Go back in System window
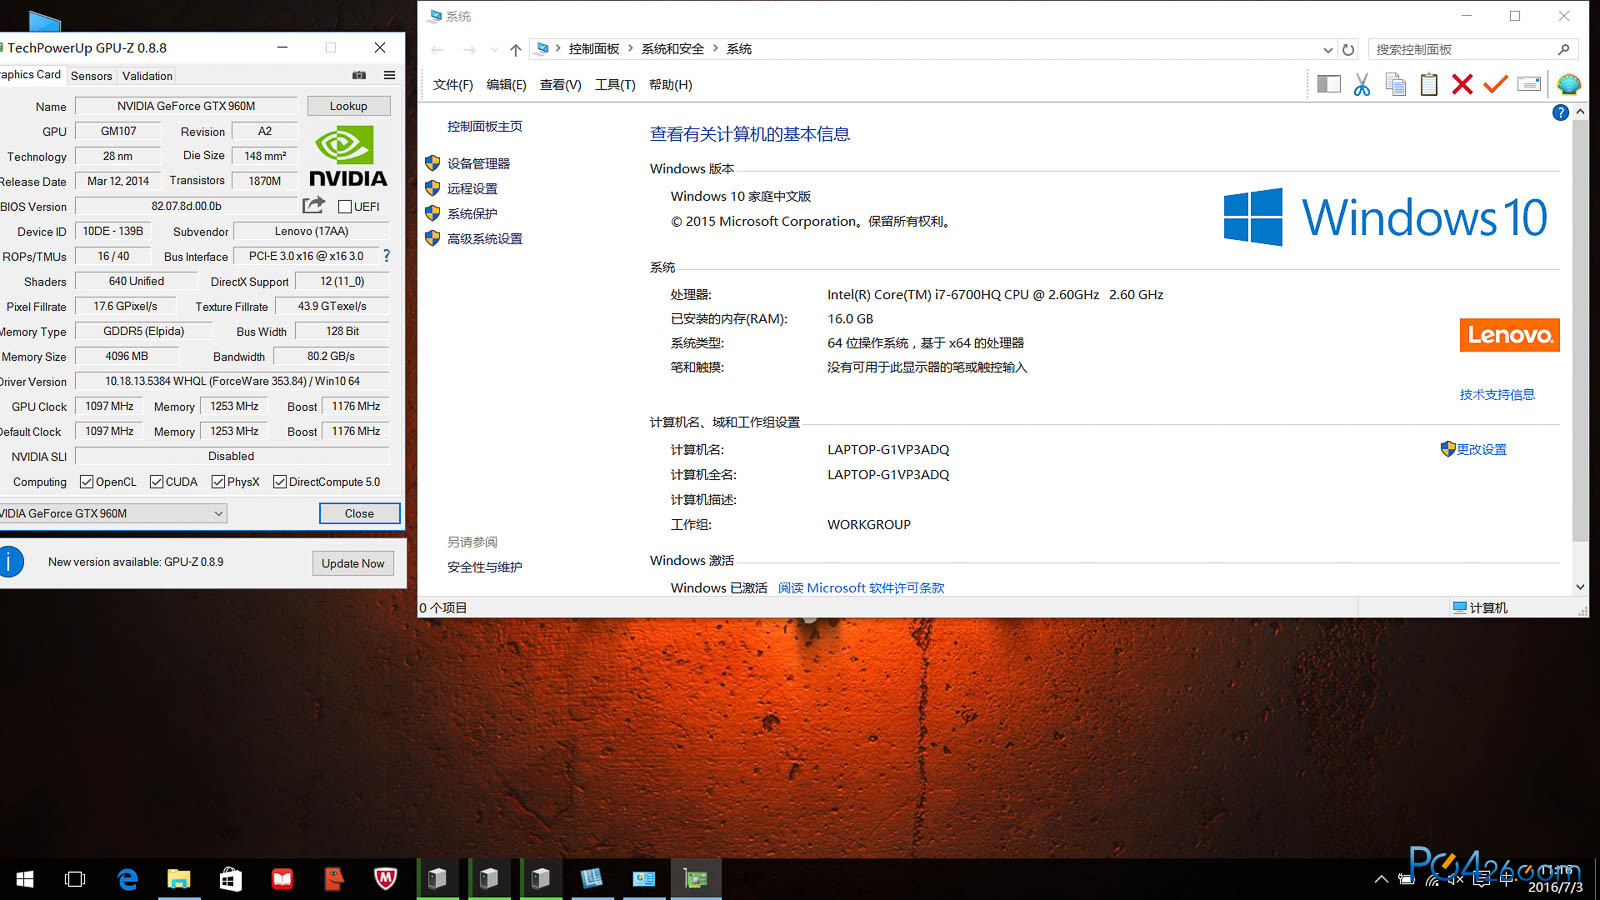The height and width of the screenshot is (900, 1600). click(437, 49)
